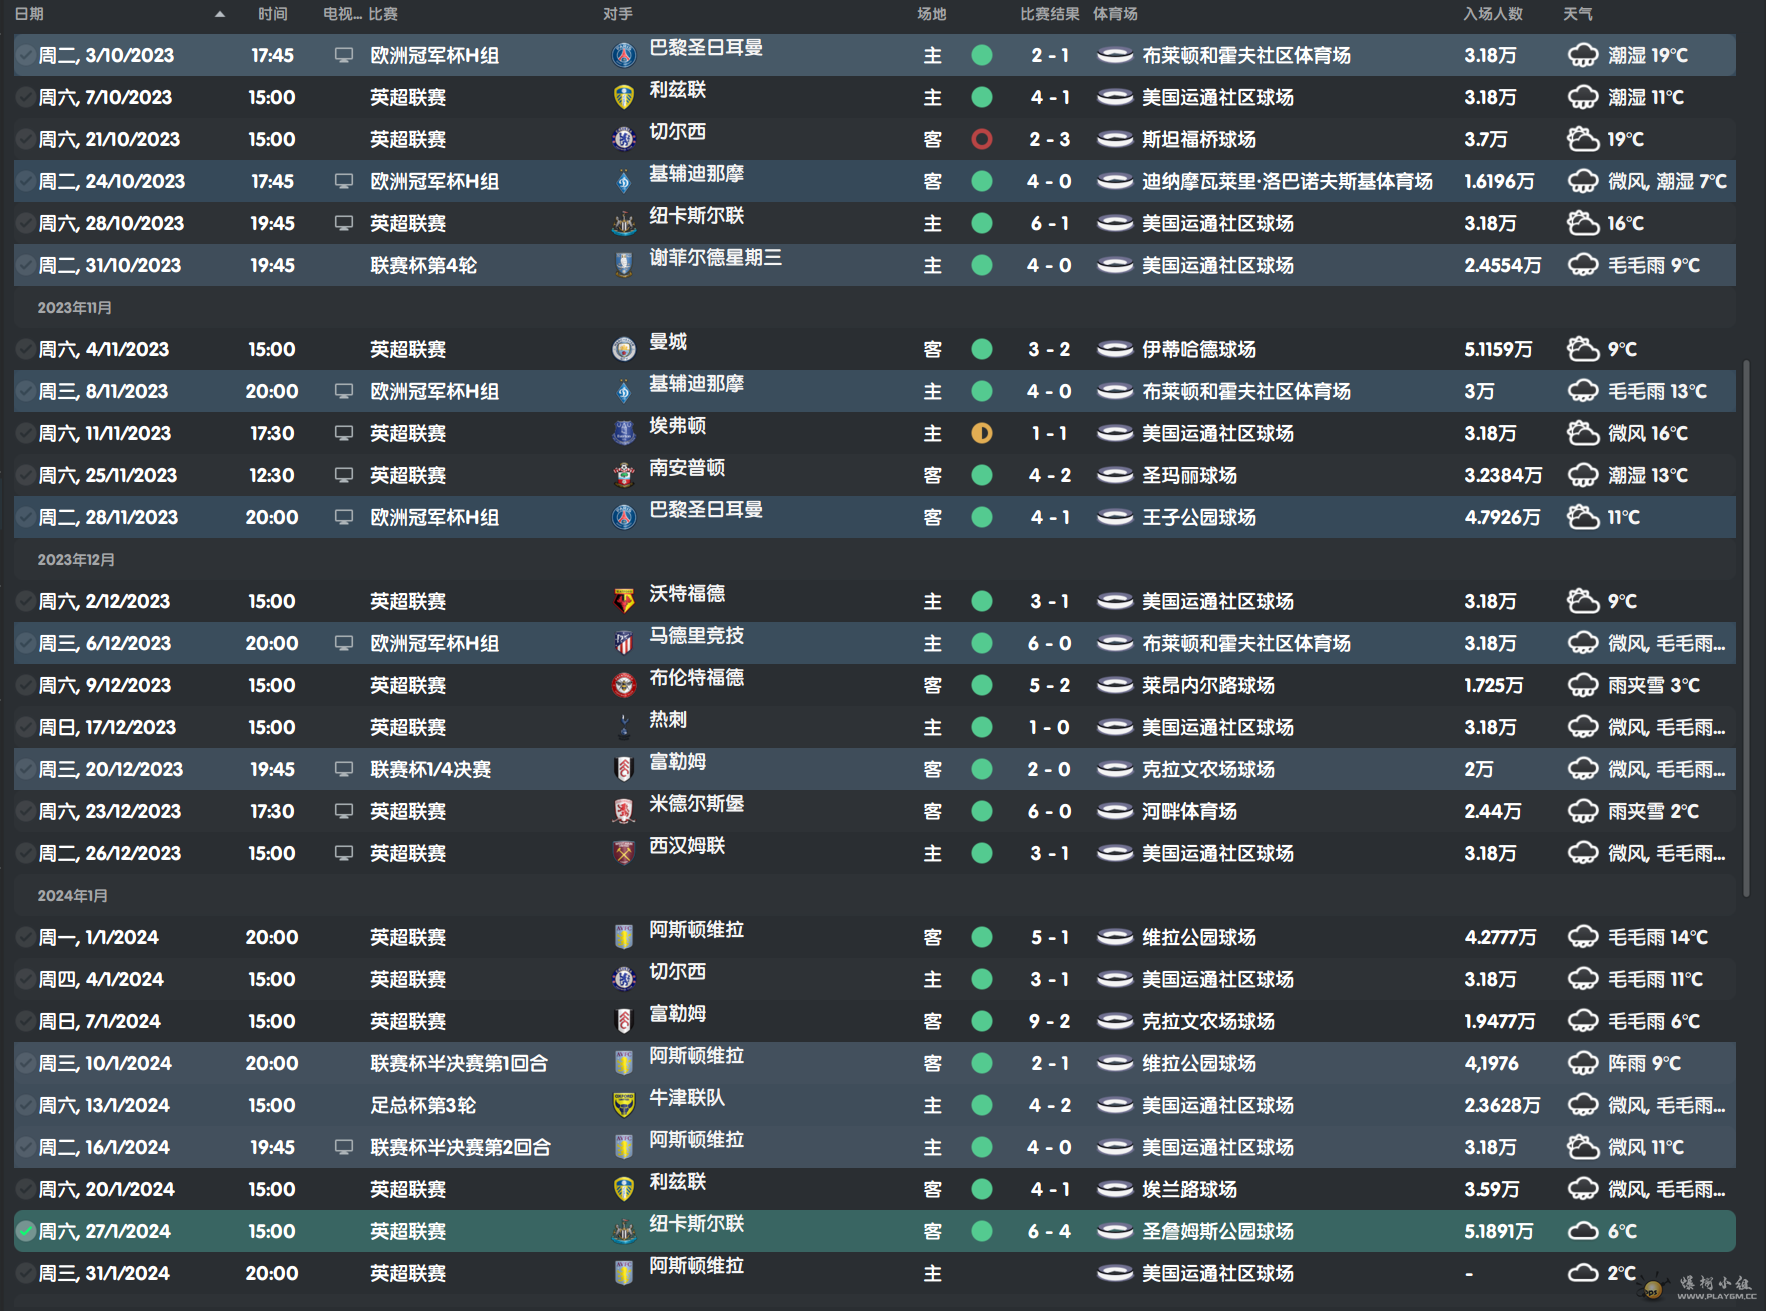Toggle the green checkmark on 27/1/2024 row
The height and width of the screenshot is (1311, 1766).
coord(26,1231)
